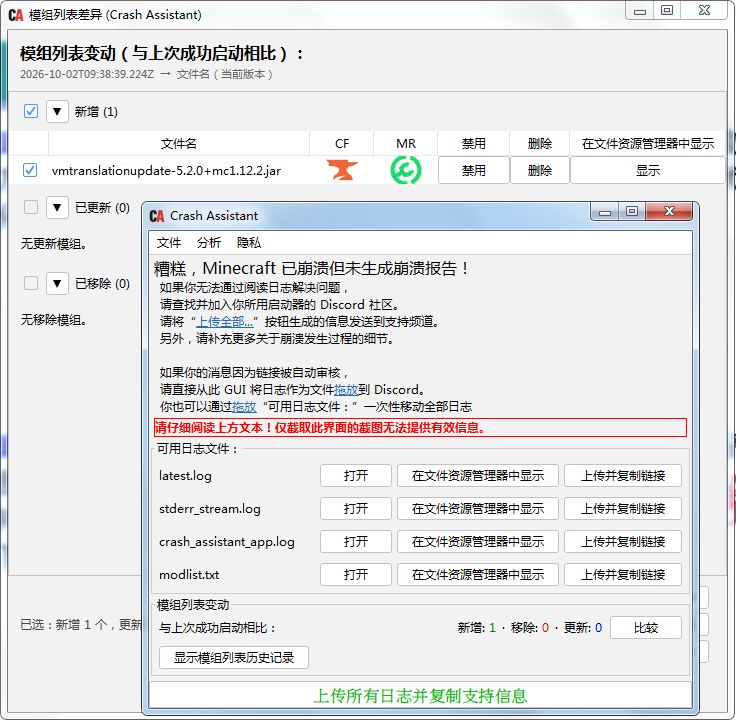This screenshot has height=721, width=736.
Task: Close the mod list diff window
Action: point(704,11)
